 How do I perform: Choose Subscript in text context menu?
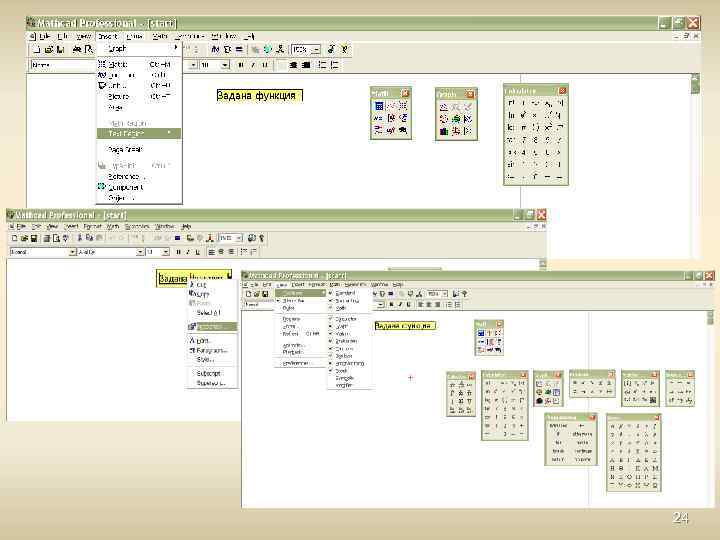212,373
